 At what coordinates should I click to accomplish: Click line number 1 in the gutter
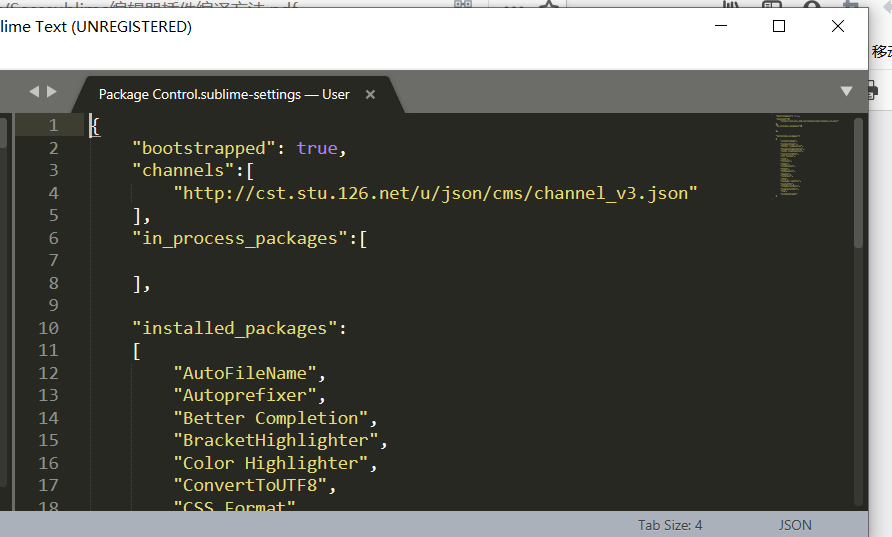tap(53, 125)
